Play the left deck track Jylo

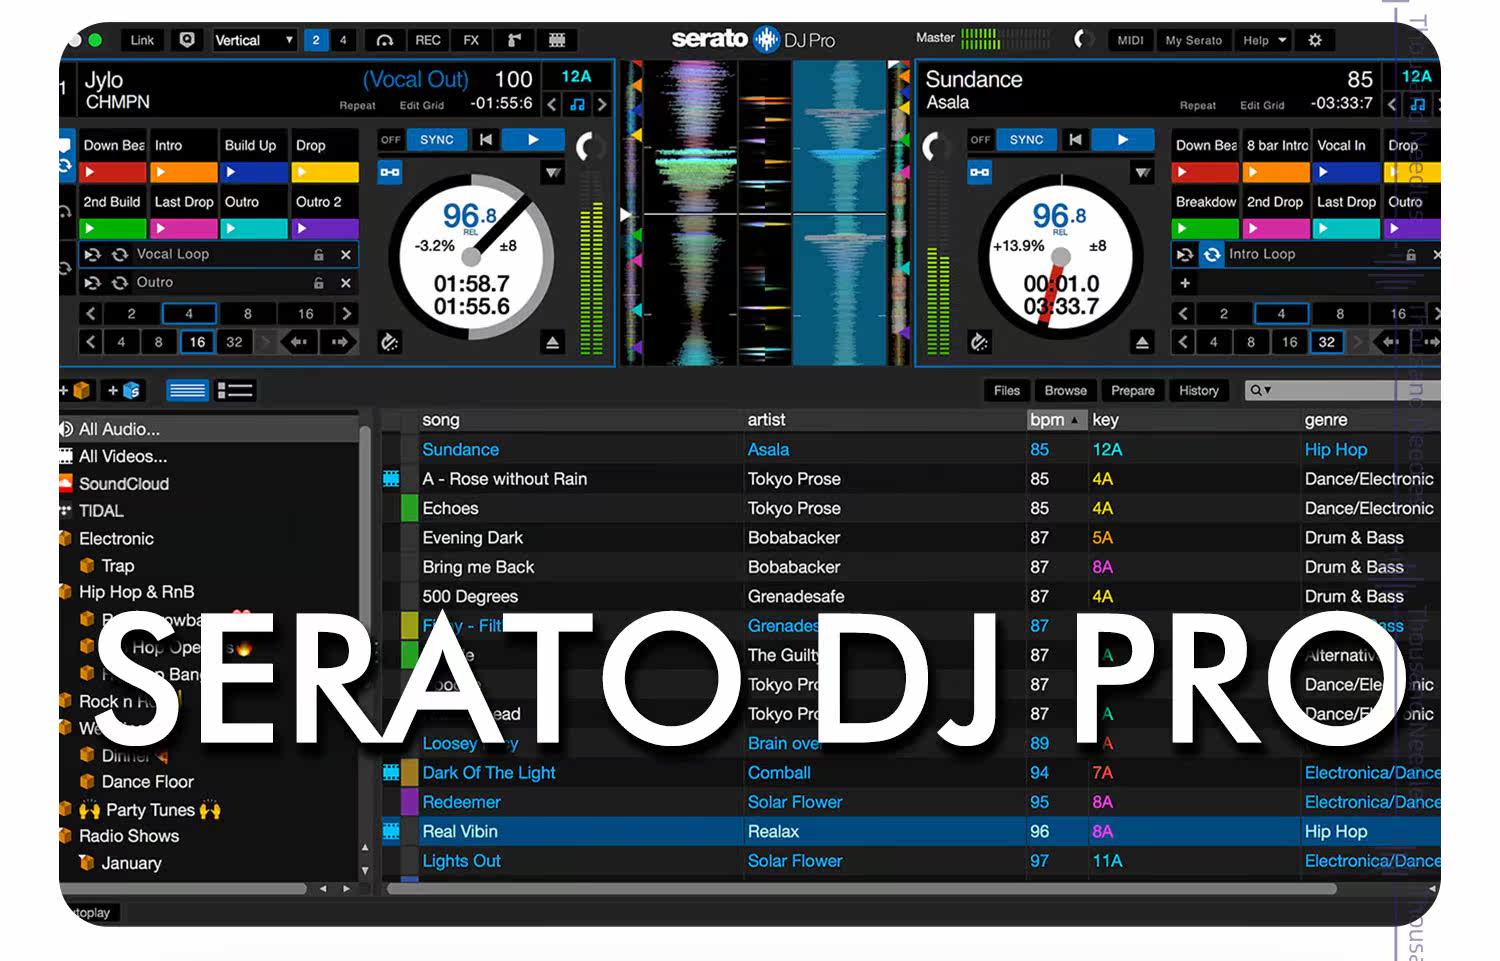pos(533,140)
